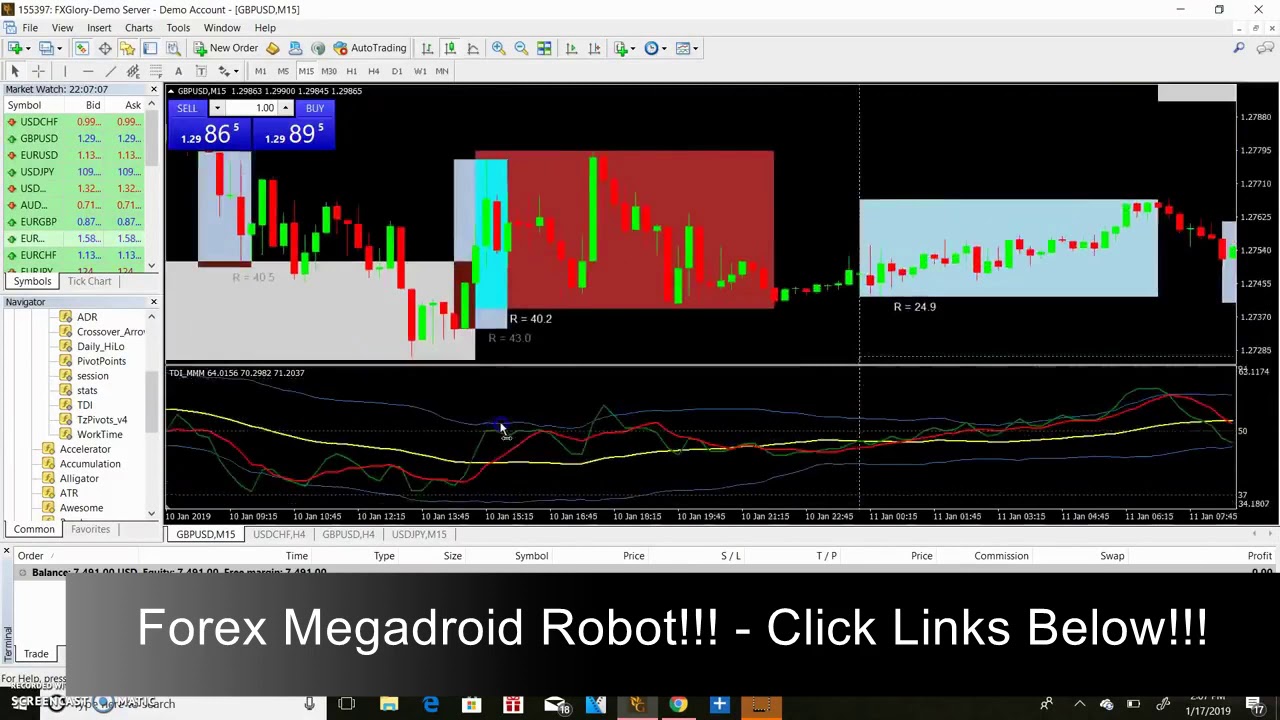Open the Profiles toolbar icon

tap(47, 48)
